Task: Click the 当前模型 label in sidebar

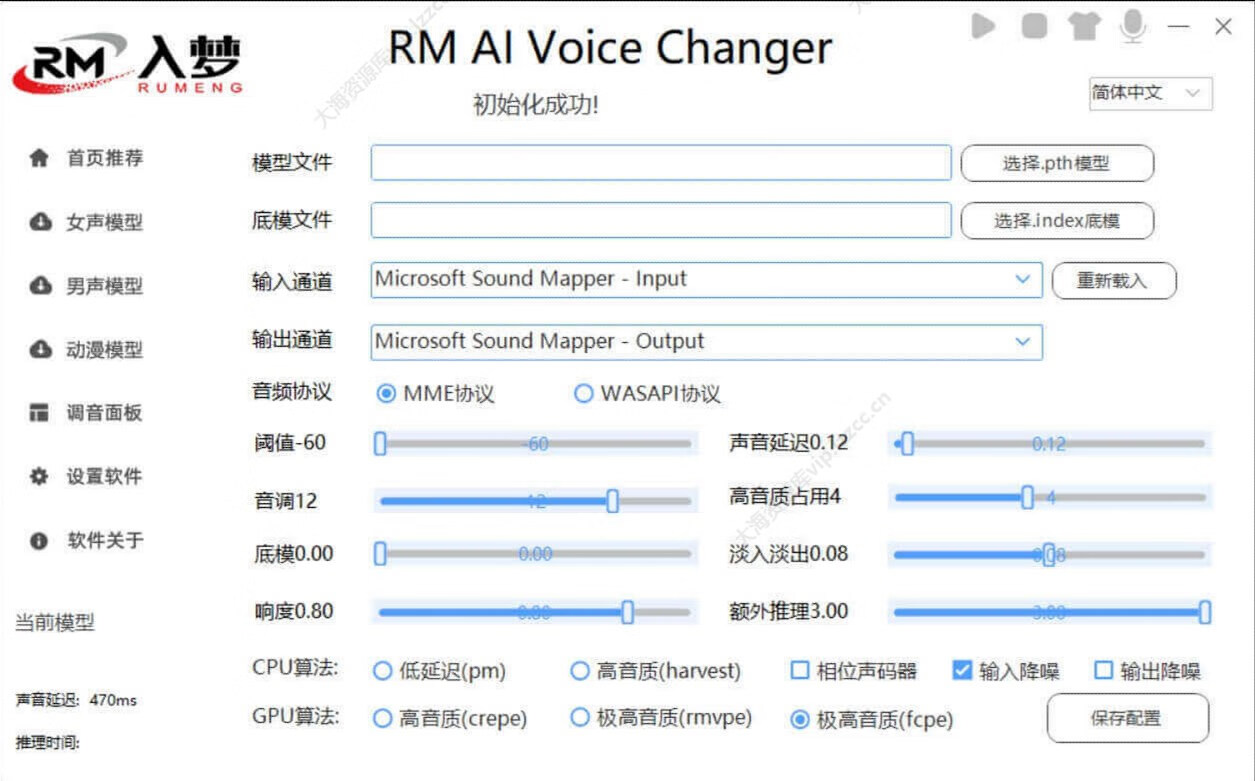Action: [x=55, y=623]
